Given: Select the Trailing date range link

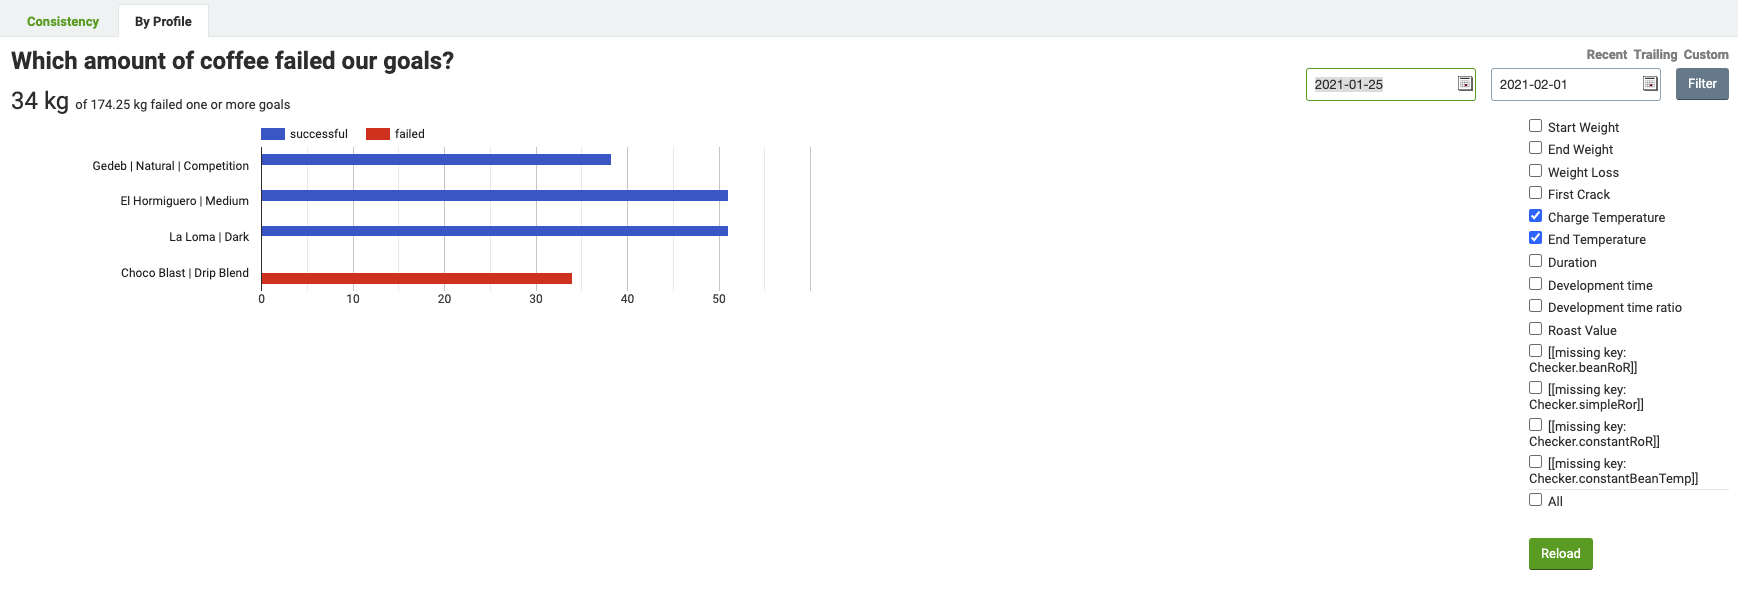Looking at the screenshot, I should [x=1655, y=55].
